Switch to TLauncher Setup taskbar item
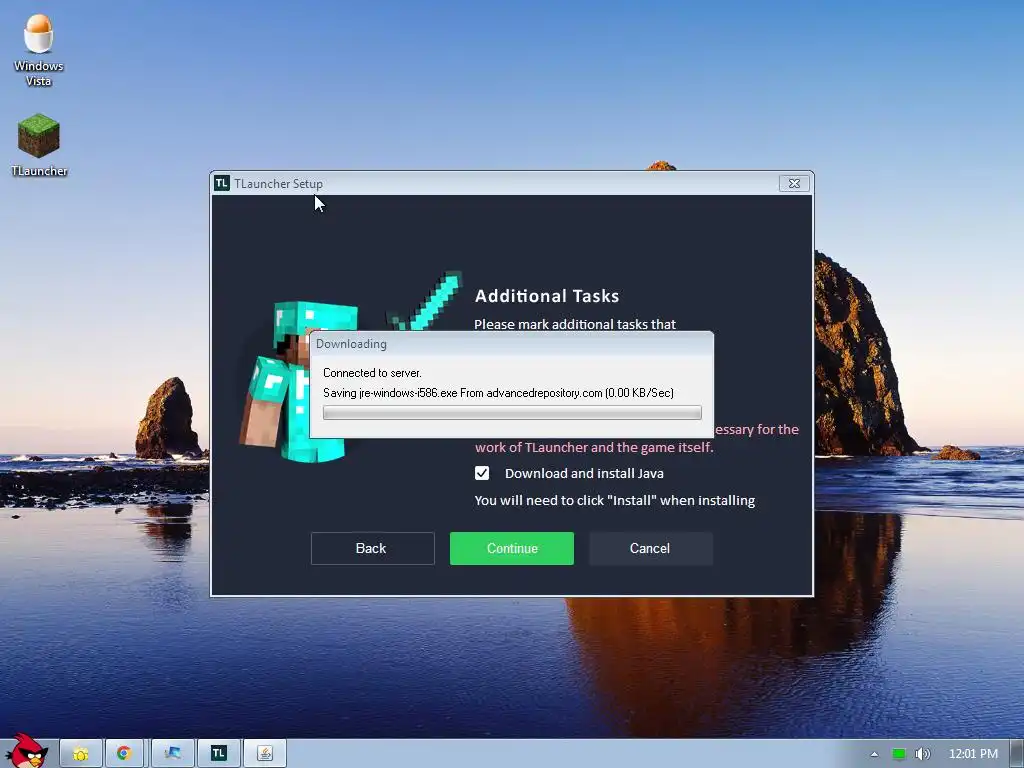The width and height of the screenshot is (1024, 768). pyautogui.click(x=219, y=754)
